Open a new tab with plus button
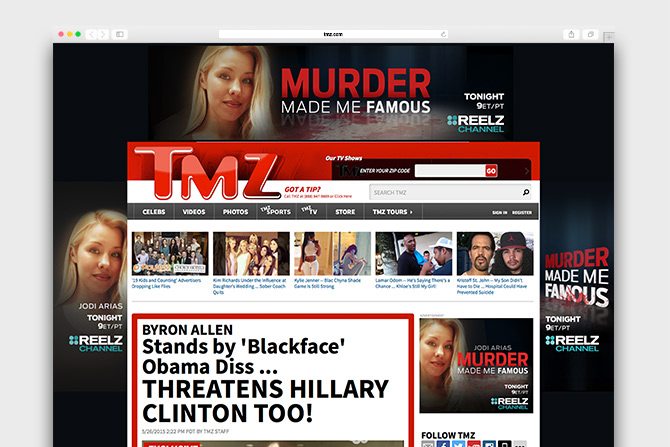Viewport: 670px width, 447px height. [608, 37]
